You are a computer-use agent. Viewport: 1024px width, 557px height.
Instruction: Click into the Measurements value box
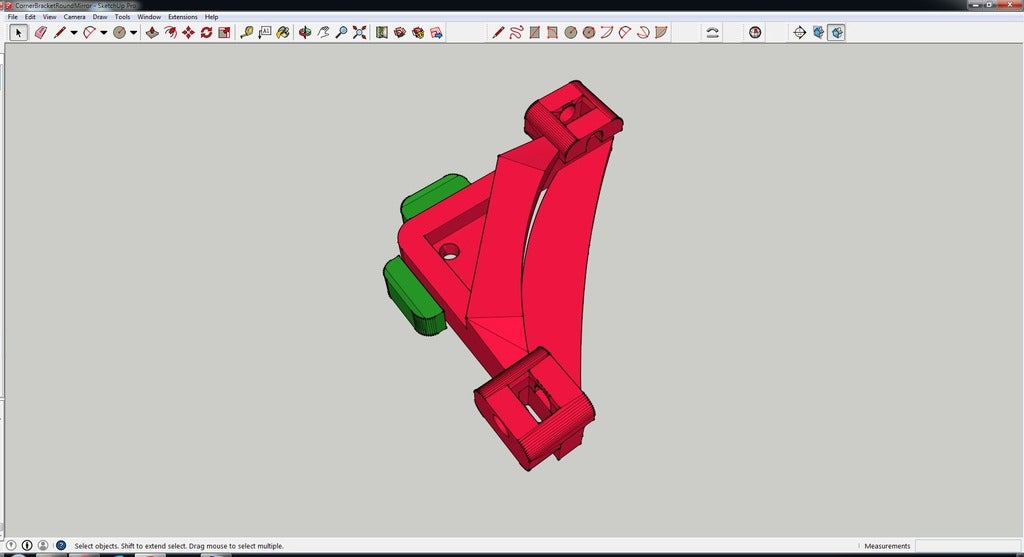[x=967, y=546]
